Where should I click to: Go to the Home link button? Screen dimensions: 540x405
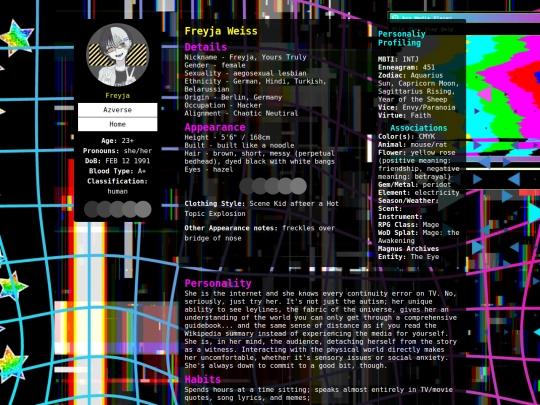click(117, 124)
